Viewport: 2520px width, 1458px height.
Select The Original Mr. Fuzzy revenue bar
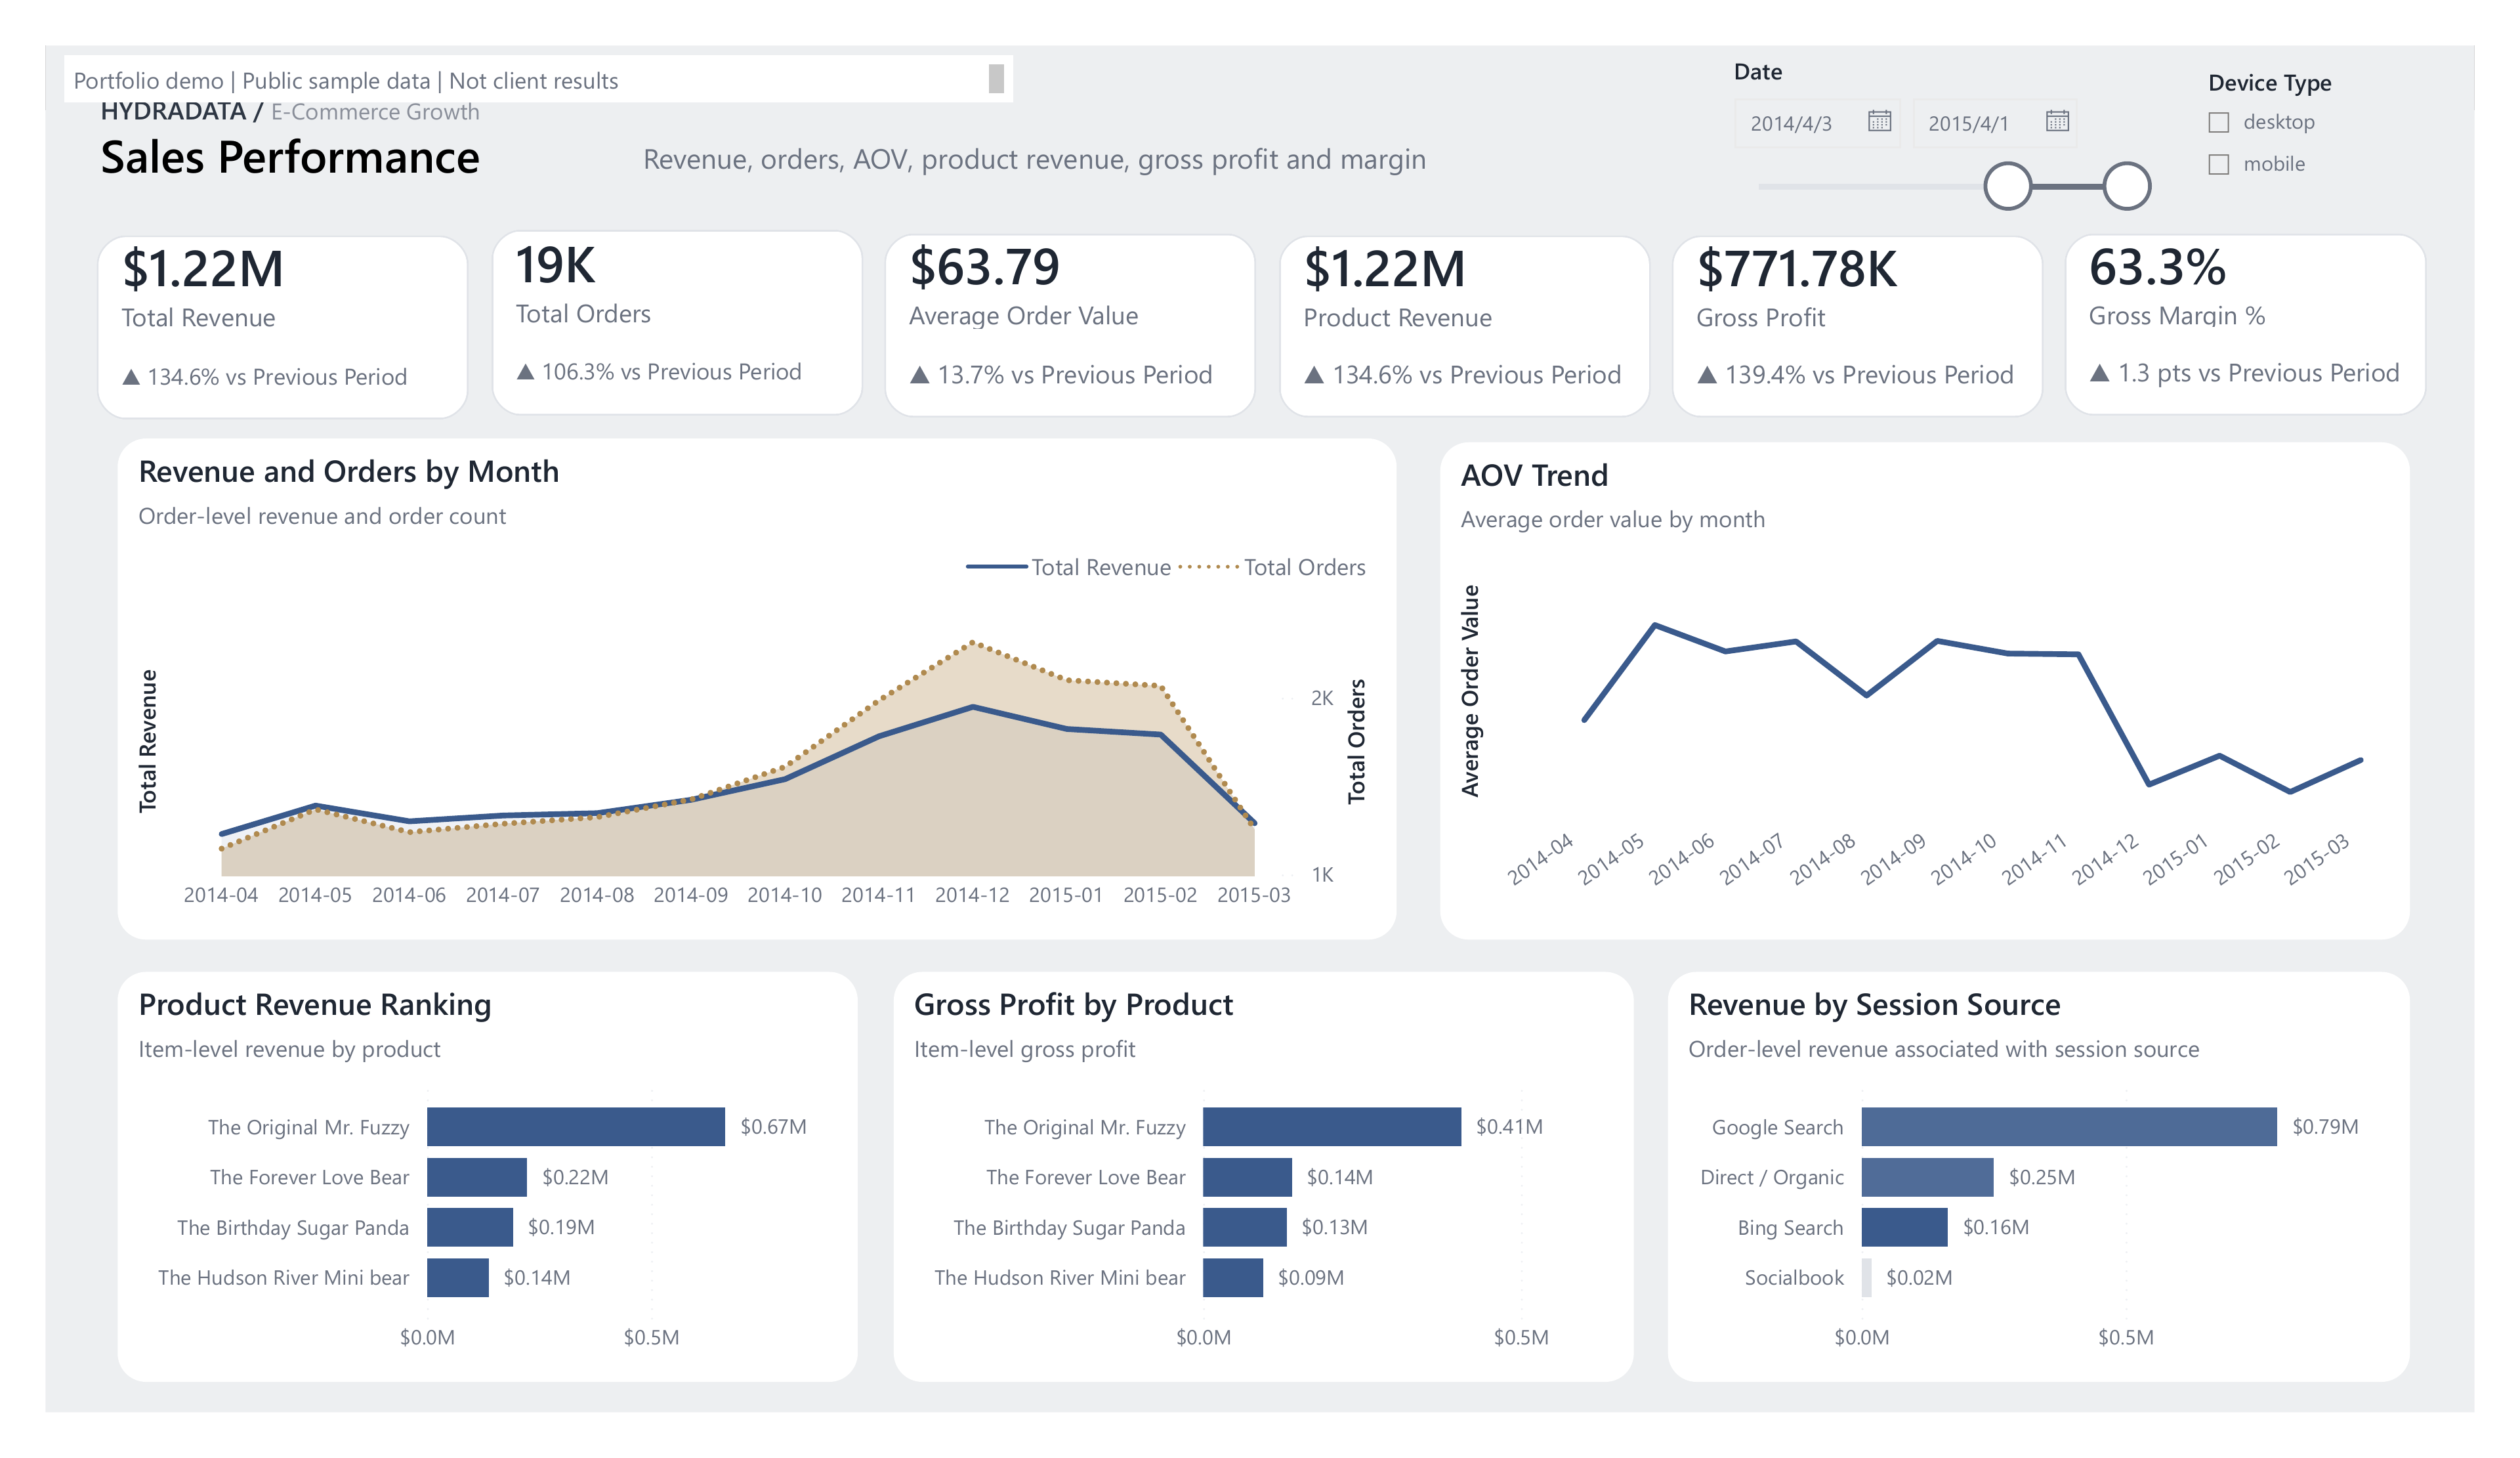575,1126
